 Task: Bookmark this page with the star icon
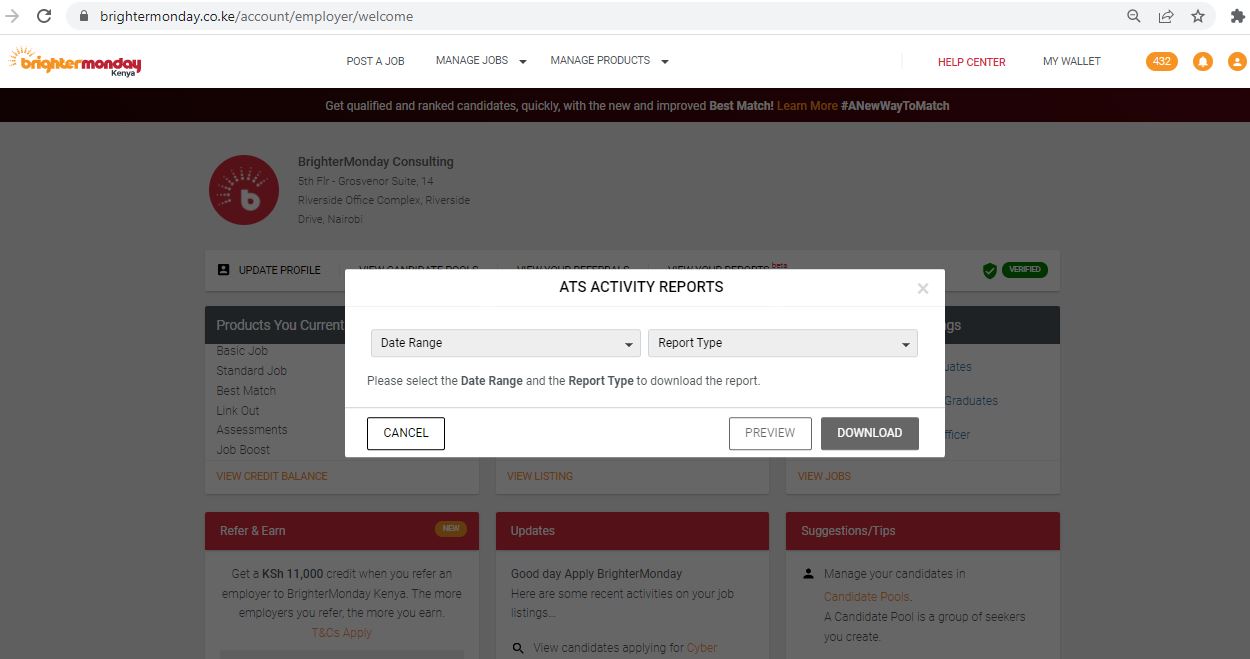(x=1197, y=16)
